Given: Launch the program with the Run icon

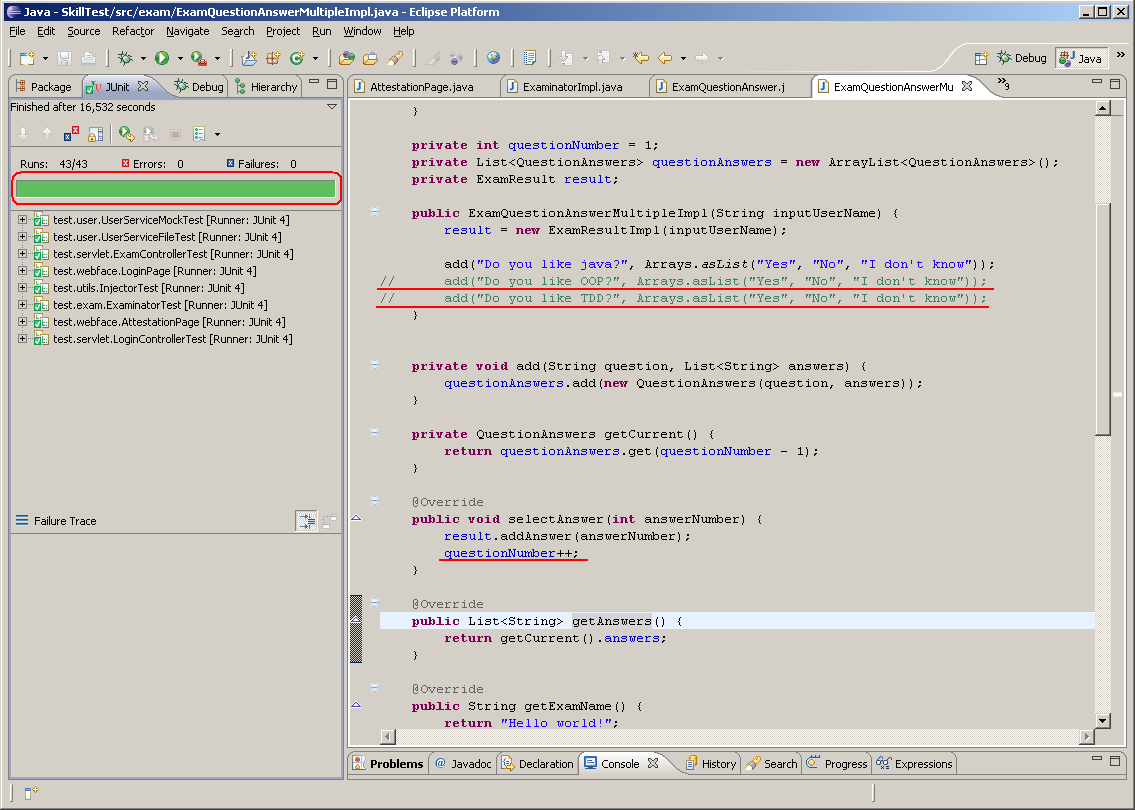Looking at the screenshot, I should [x=164, y=57].
